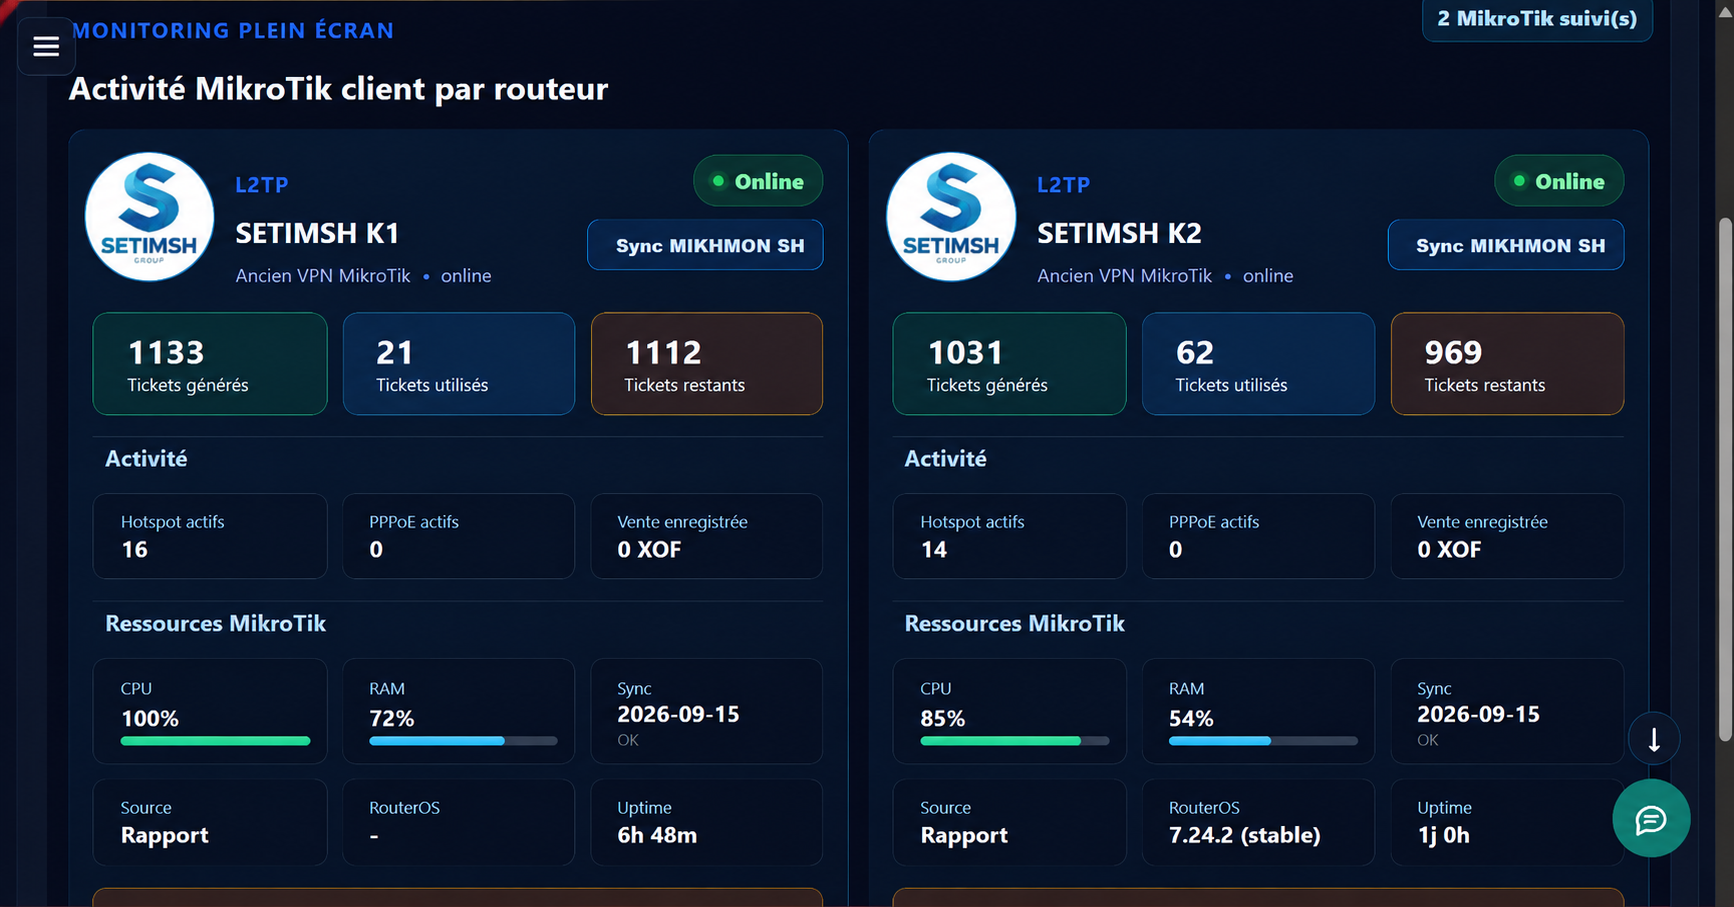Image resolution: width=1734 pixels, height=907 pixels.
Task: Click the RAM 54% progress bar for K2
Action: (1263, 741)
